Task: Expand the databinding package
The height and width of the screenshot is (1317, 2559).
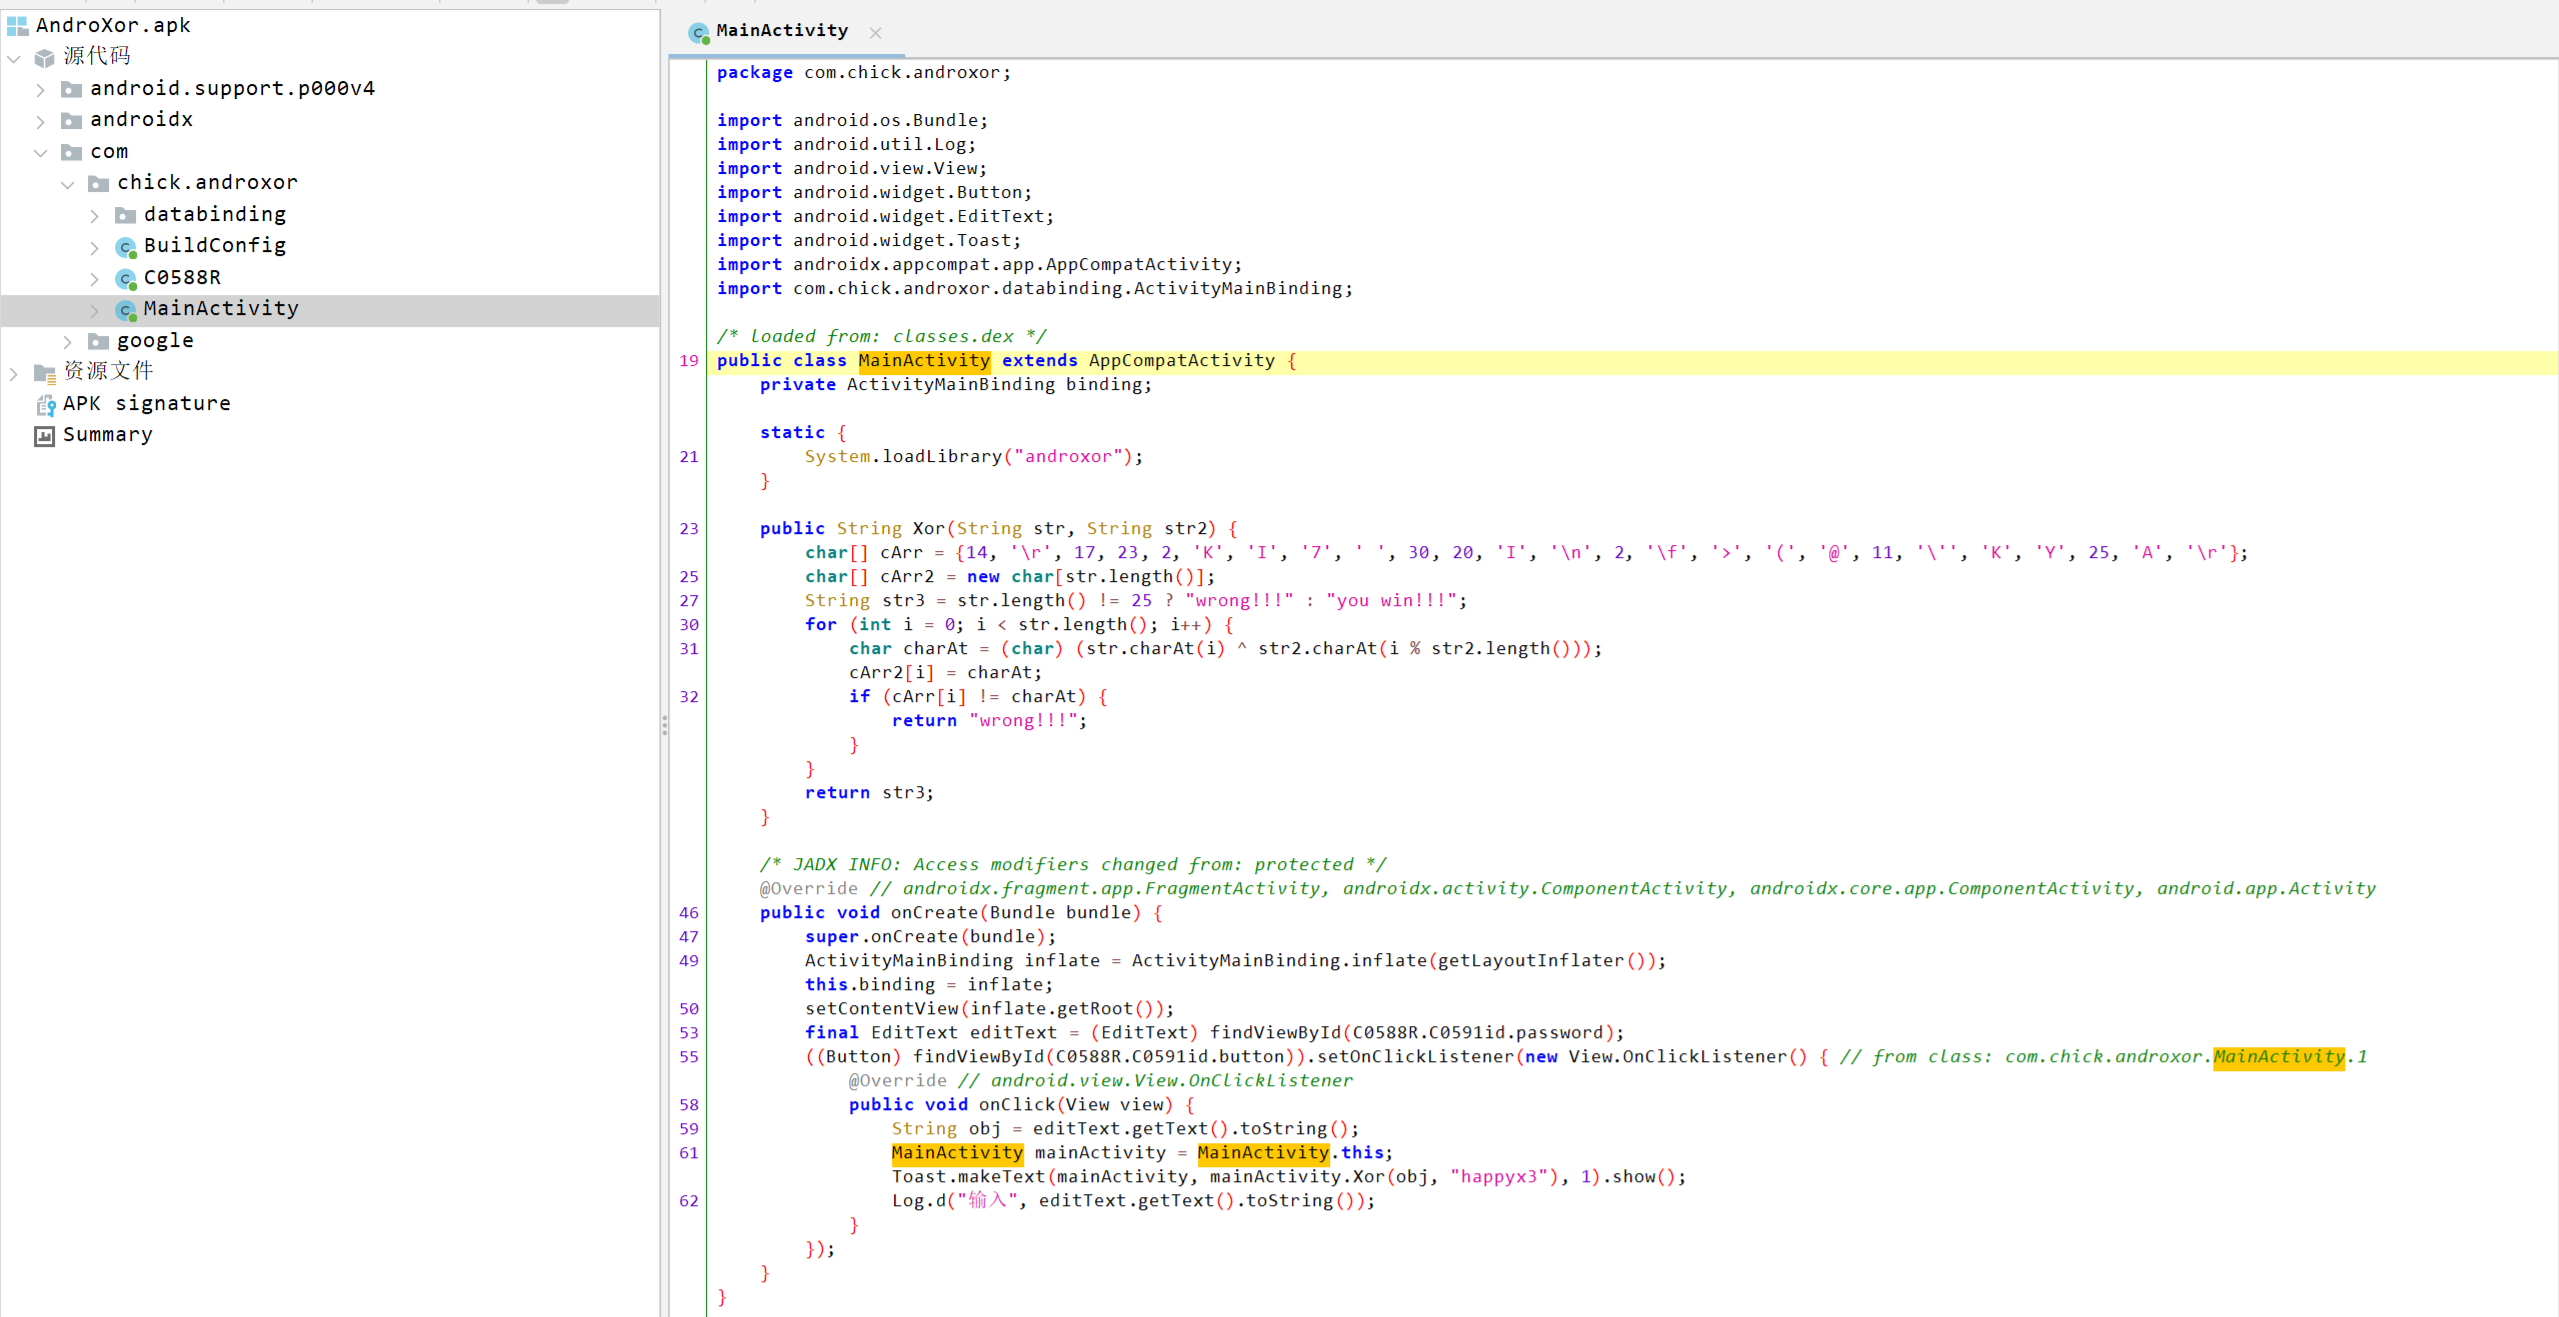Action: click(95, 216)
